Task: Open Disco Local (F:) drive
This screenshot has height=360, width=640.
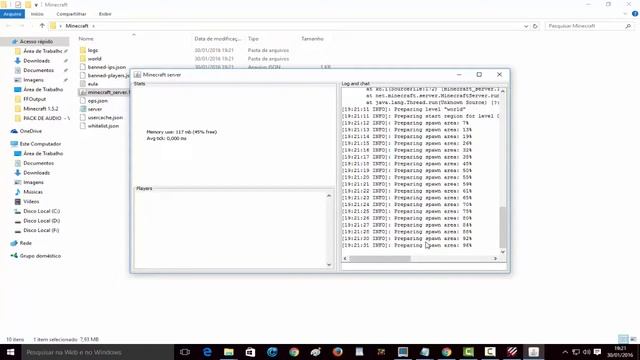Action: point(41,230)
